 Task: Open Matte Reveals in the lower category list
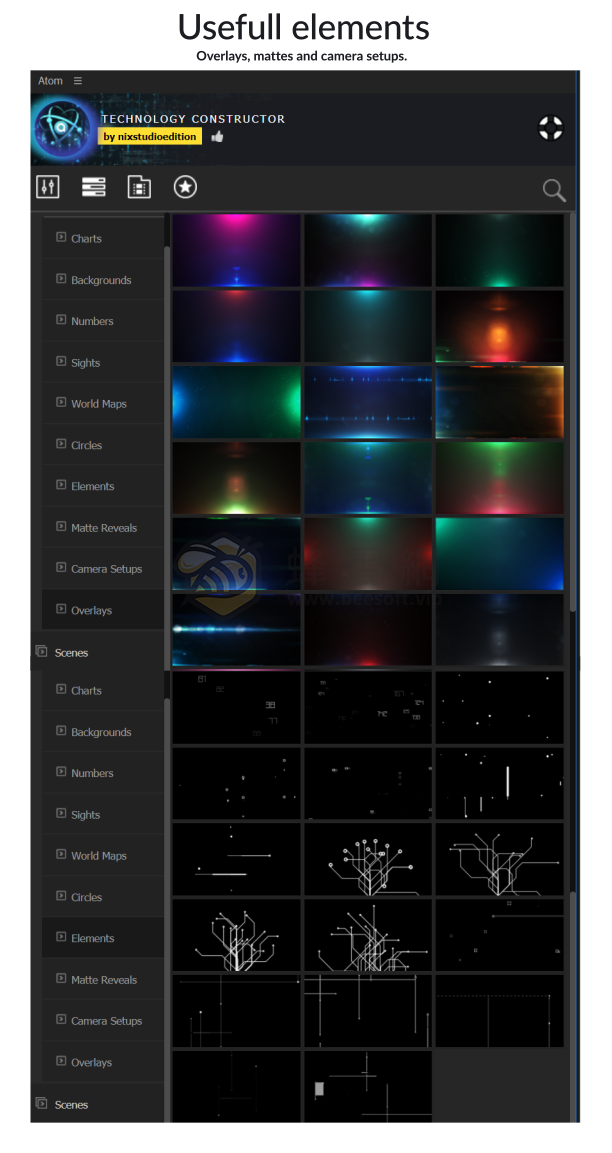tap(103, 979)
